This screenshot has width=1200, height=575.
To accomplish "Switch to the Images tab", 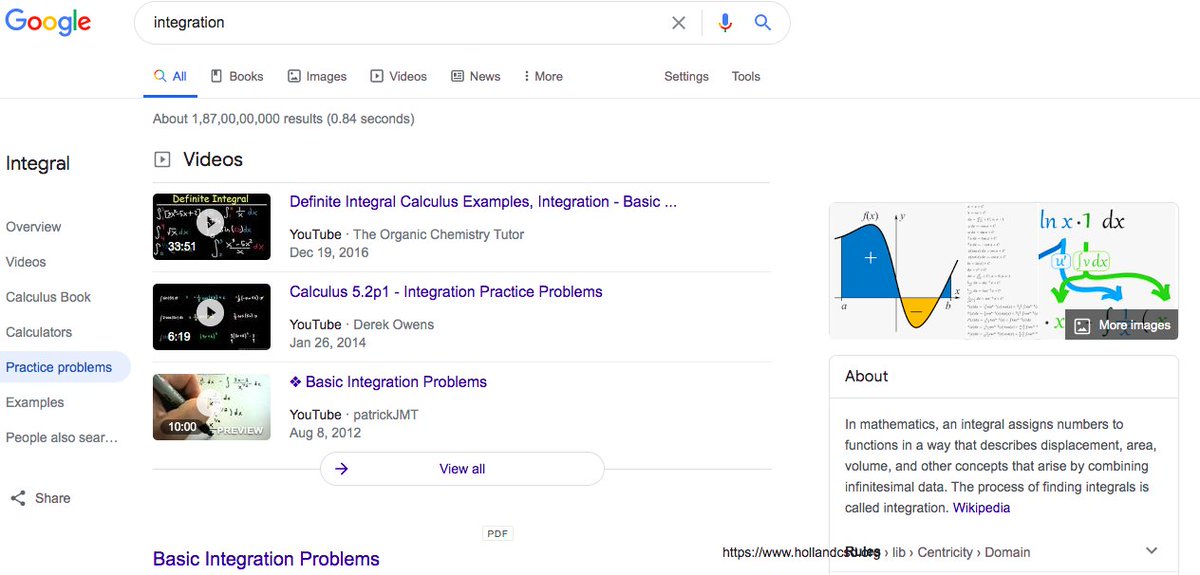I will (x=317, y=76).
